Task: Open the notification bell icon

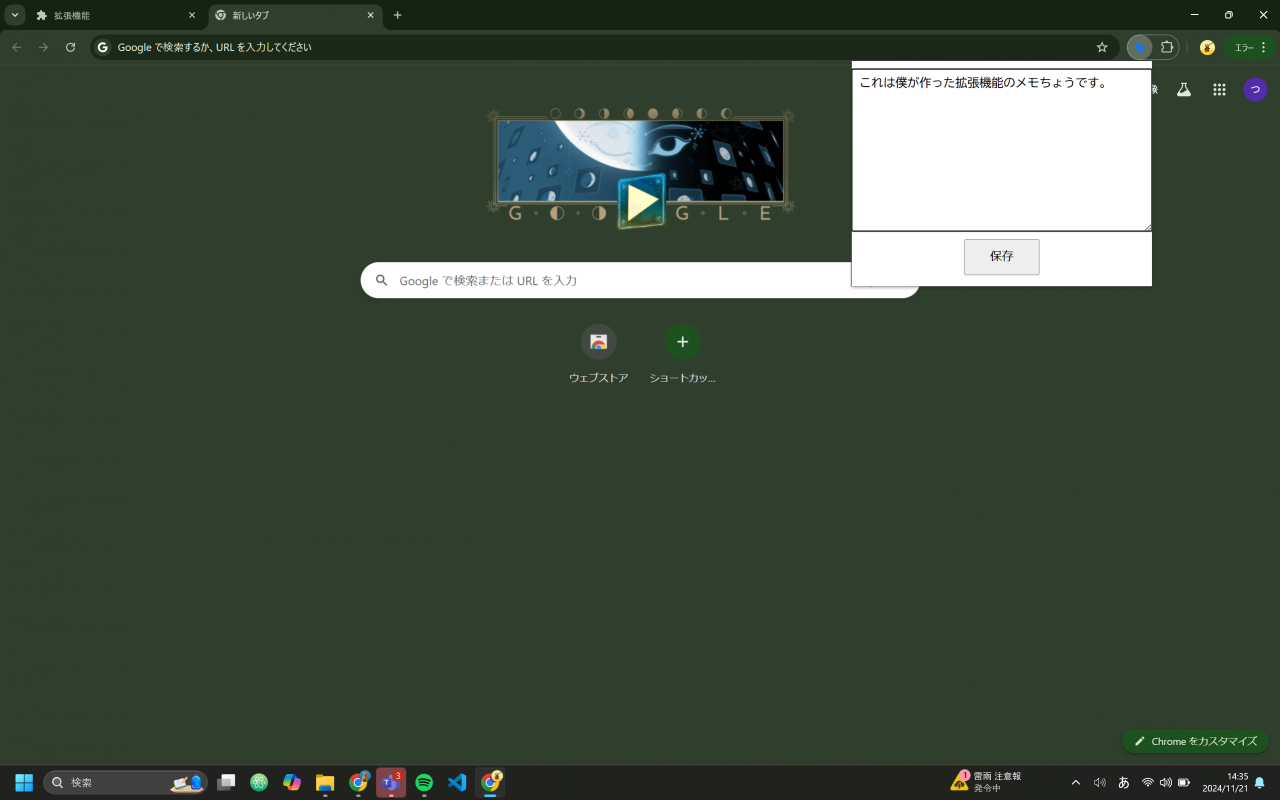Action: coord(1260,782)
